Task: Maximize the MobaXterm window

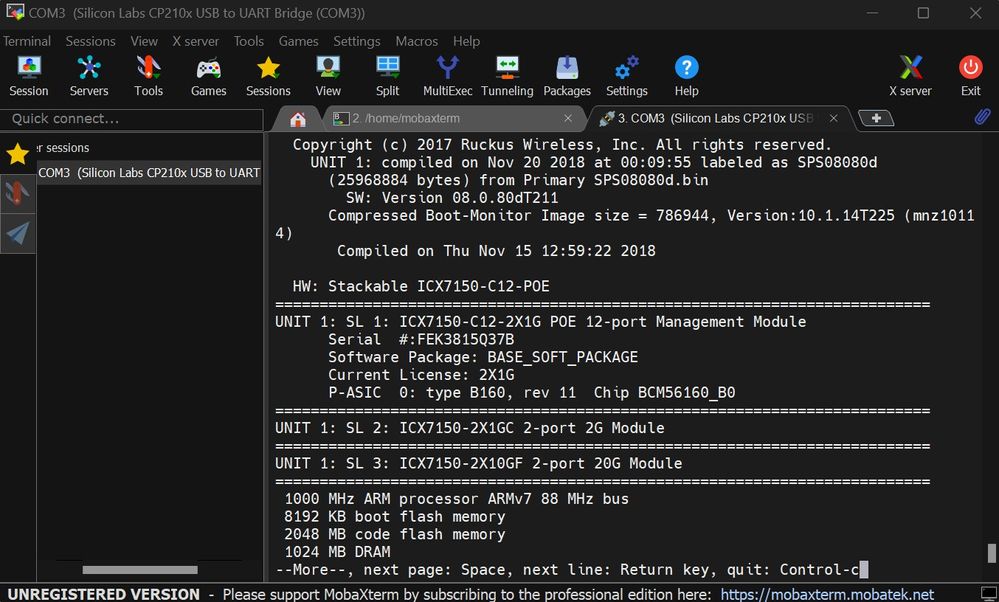Action: pyautogui.click(x=923, y=13)
